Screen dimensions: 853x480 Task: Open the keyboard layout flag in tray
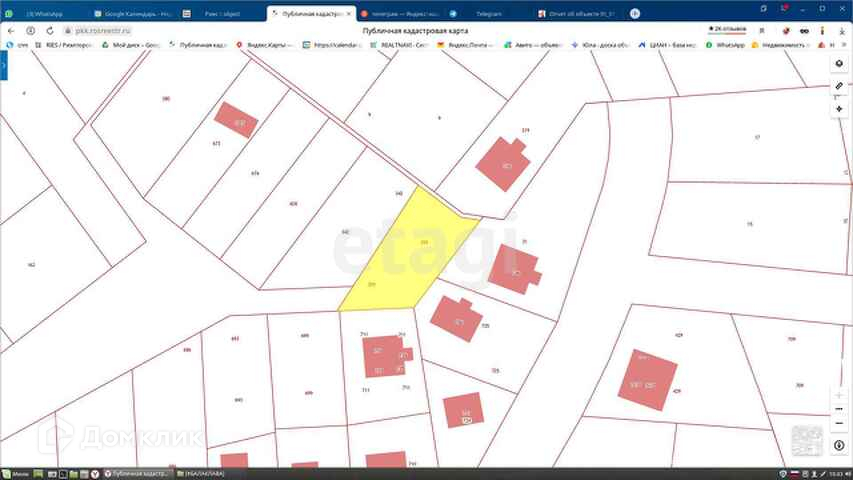794,474
